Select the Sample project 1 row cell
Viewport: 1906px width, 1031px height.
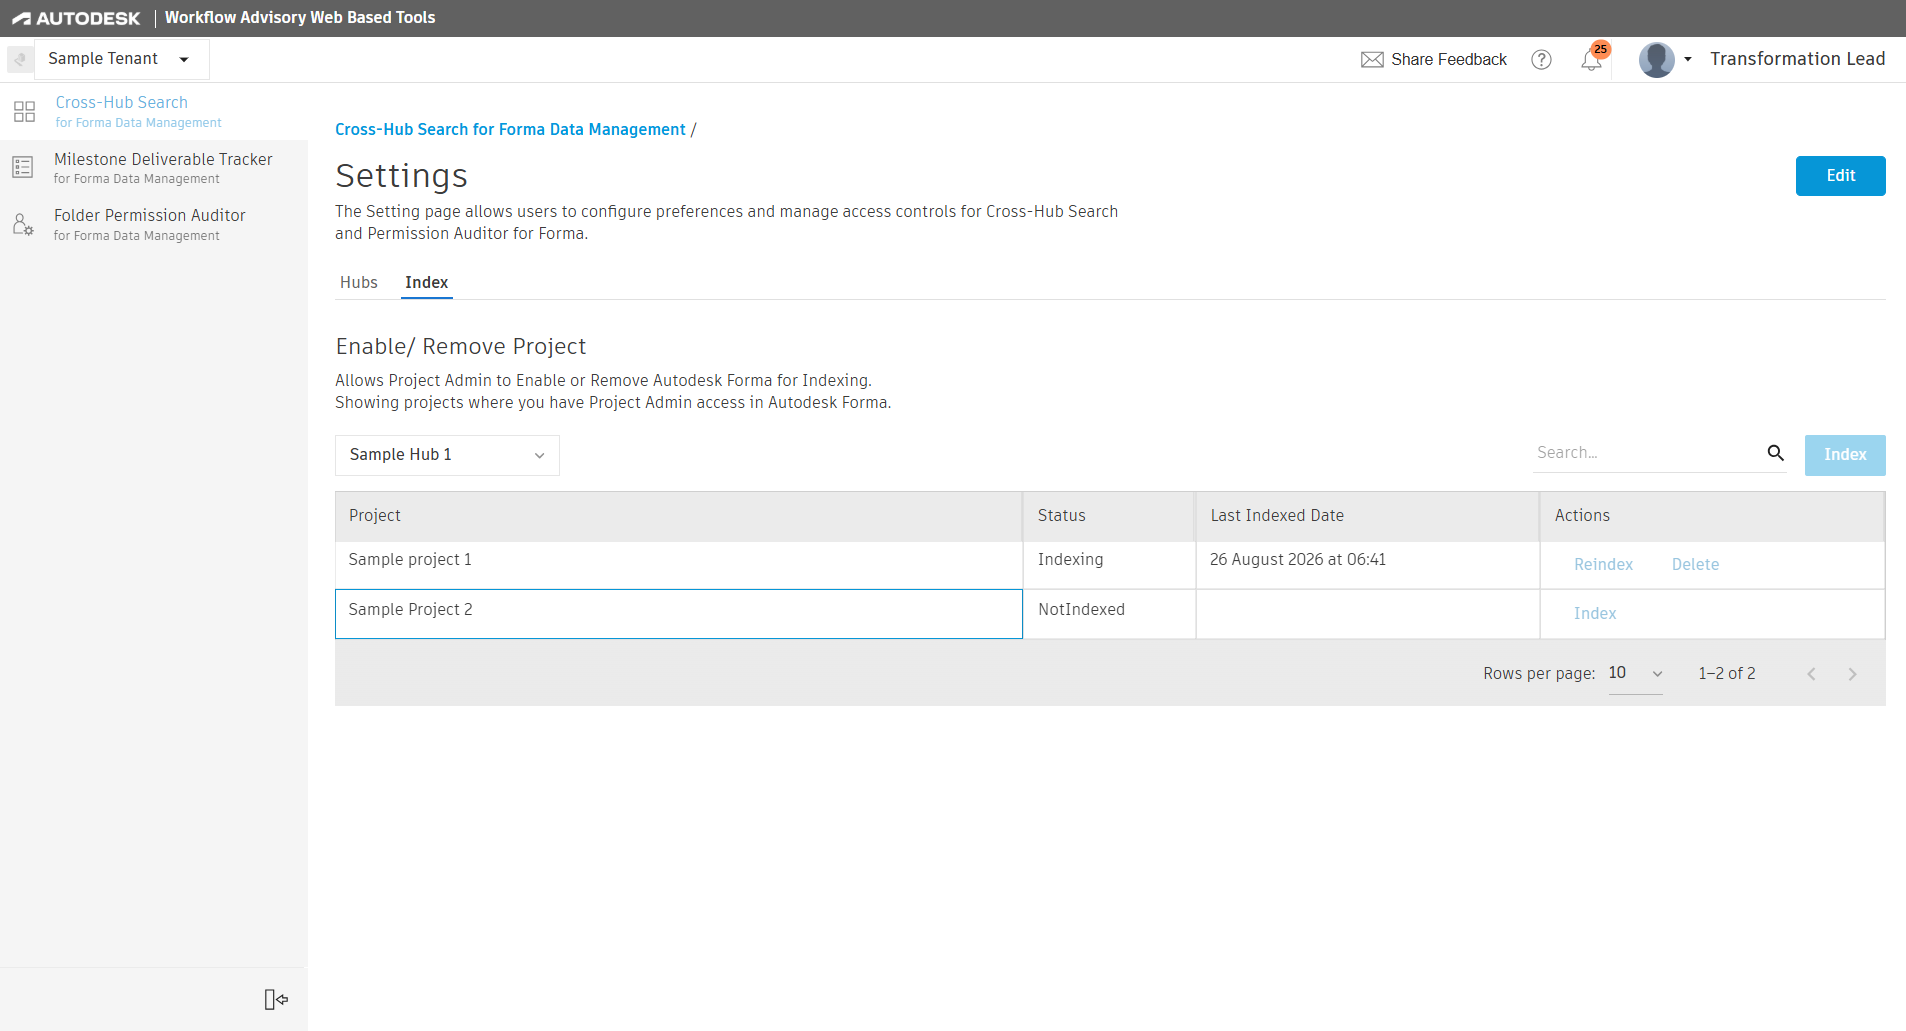679,565
